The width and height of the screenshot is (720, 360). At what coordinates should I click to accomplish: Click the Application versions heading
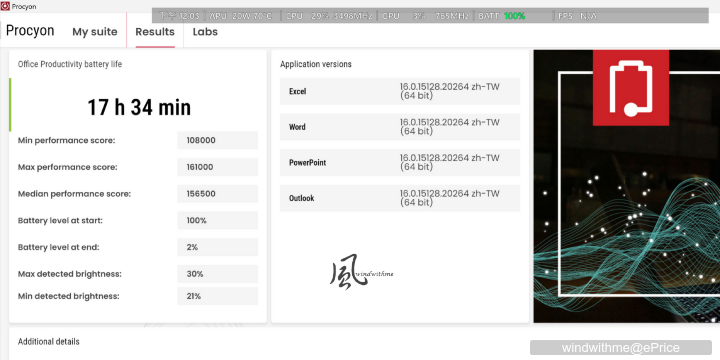315,64
